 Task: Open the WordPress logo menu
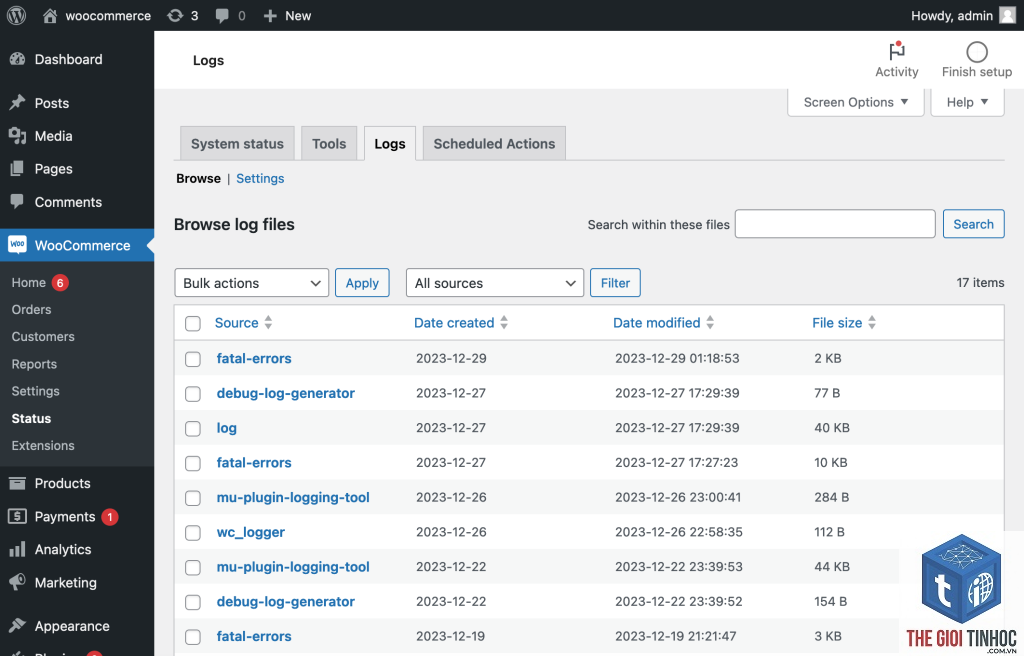point(16,15)
